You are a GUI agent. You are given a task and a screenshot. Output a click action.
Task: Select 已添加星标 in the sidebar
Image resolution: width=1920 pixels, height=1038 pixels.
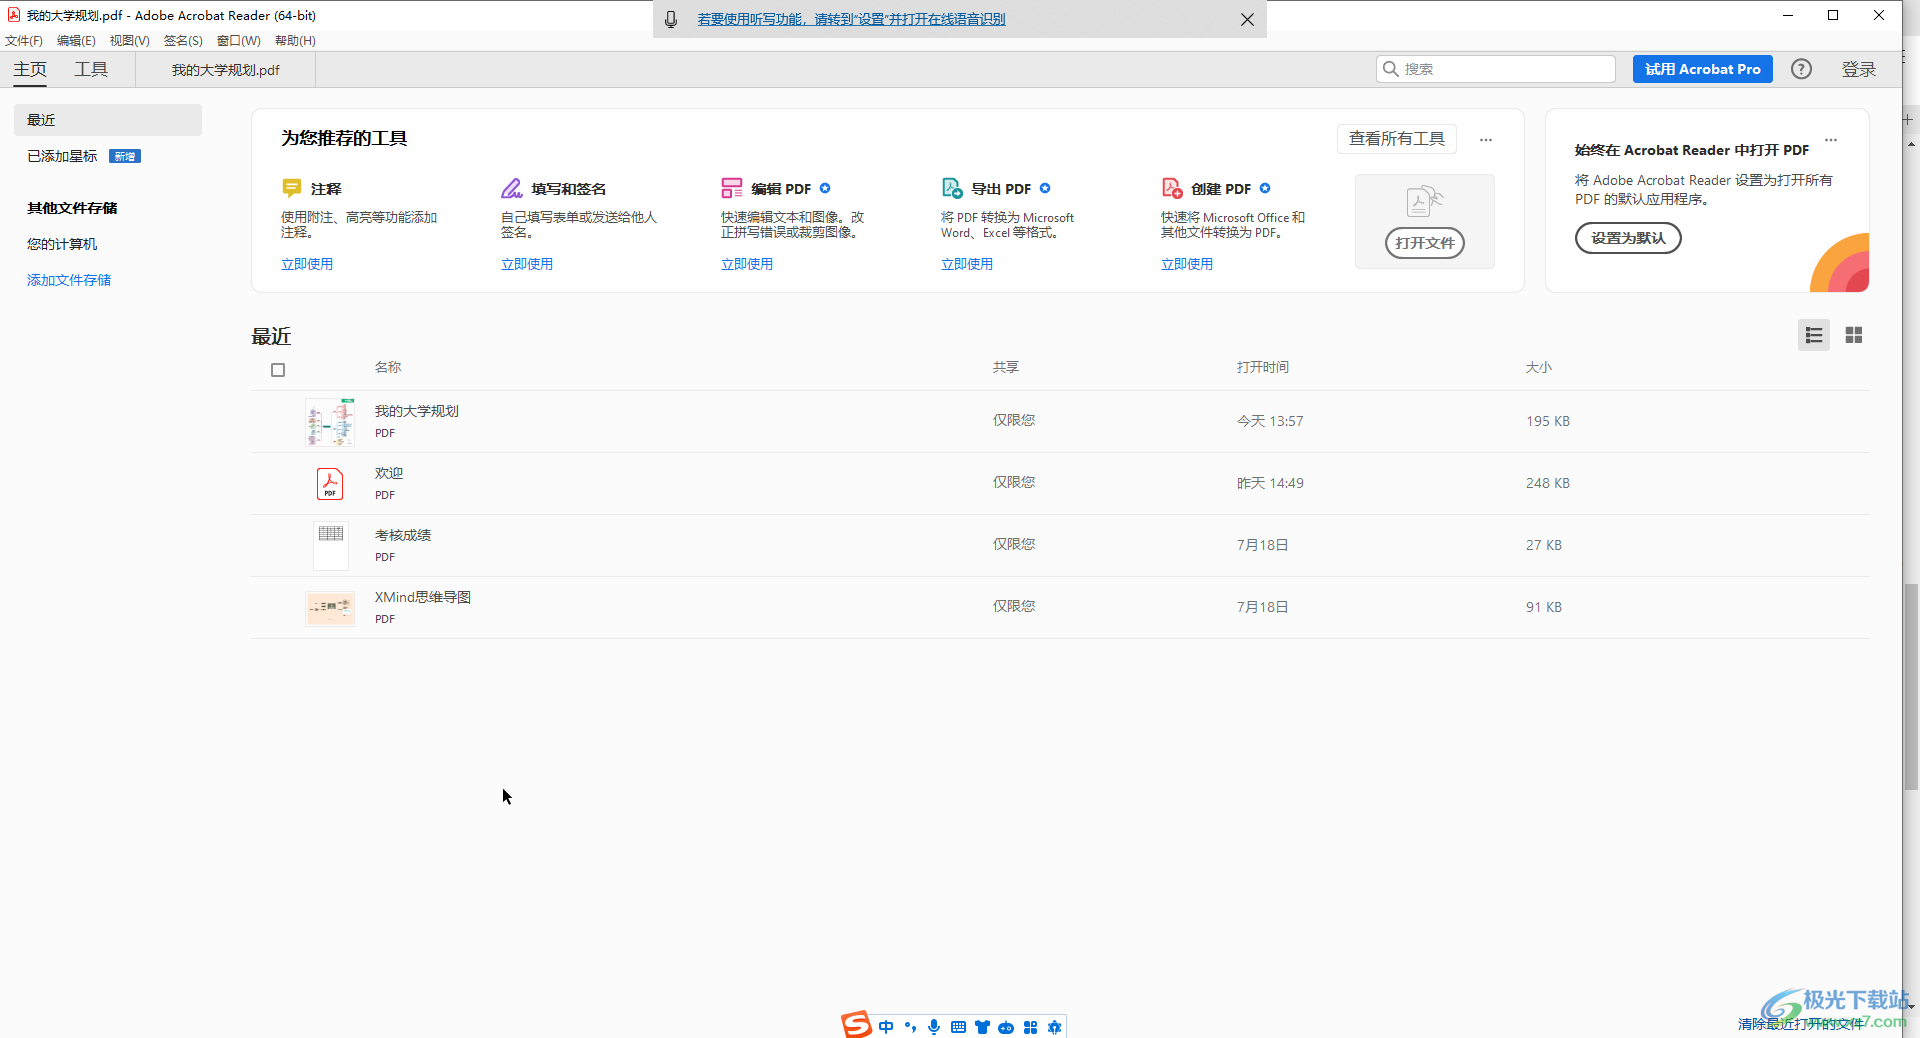(62, 156)
